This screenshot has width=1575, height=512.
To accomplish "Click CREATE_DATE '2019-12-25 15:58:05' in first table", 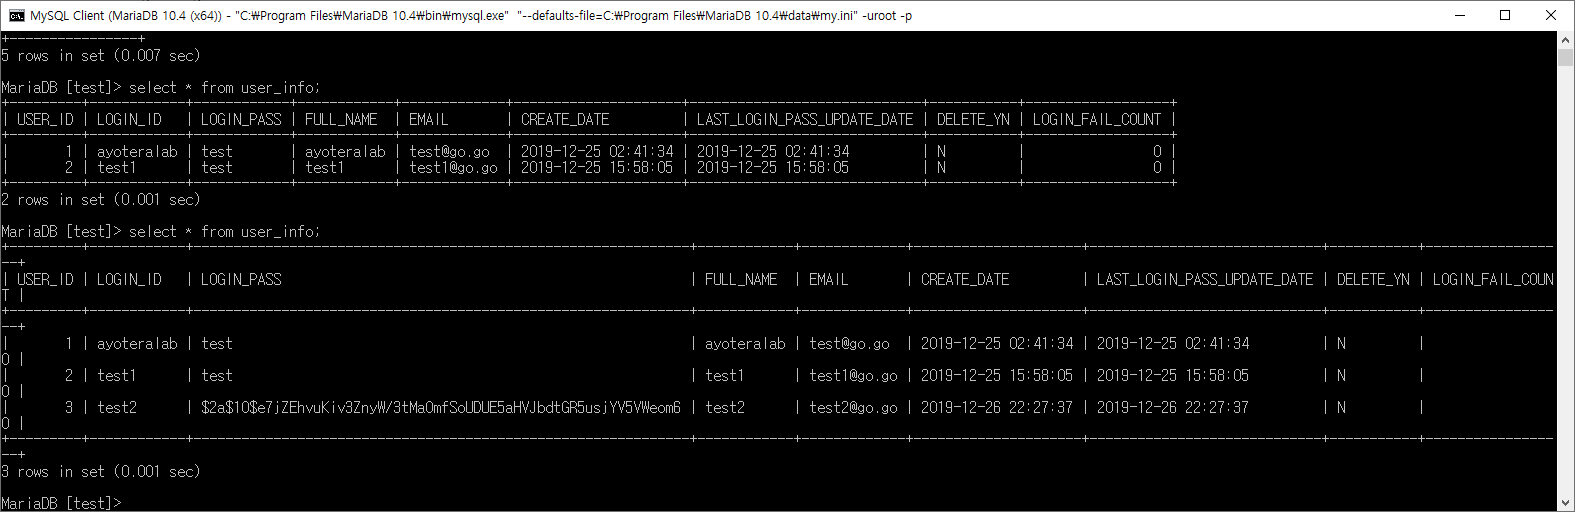I will coord(597,168).
